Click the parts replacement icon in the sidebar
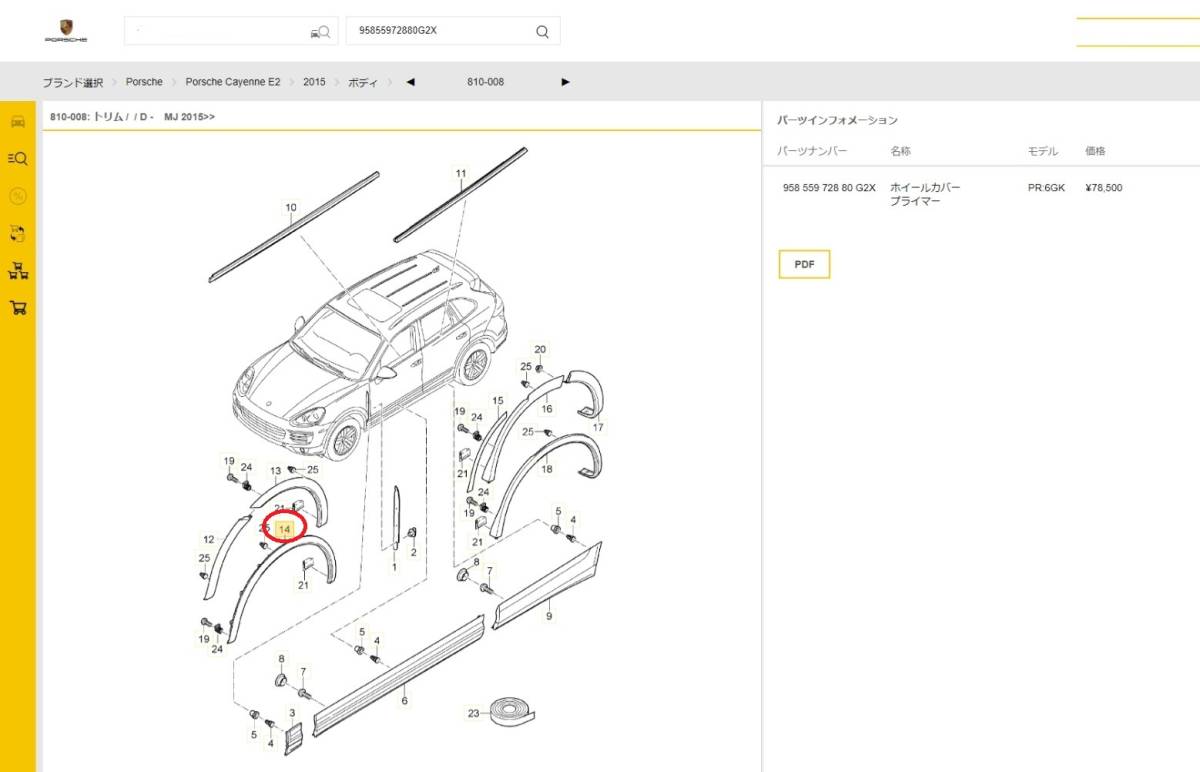The height and width of the screenshot is (772, 1200). 18,233
